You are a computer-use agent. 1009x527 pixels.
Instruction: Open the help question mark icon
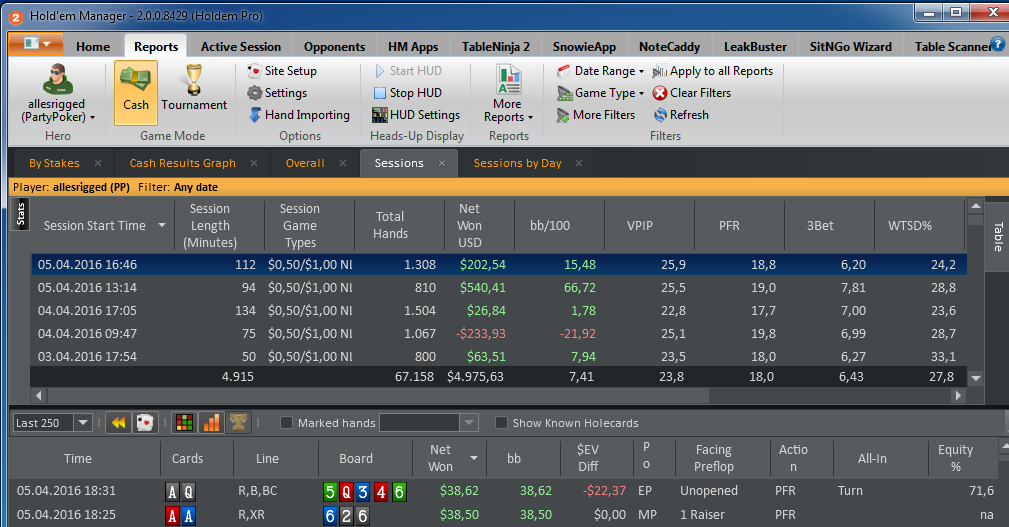(997, 44)
